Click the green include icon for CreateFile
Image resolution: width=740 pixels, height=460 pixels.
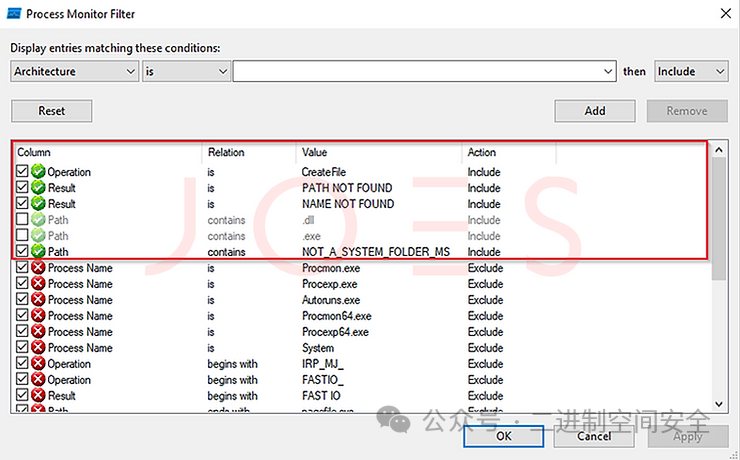(38, 172)
